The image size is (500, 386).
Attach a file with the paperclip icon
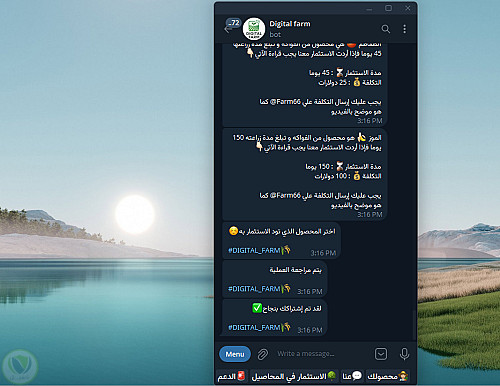tap(263, 354)
